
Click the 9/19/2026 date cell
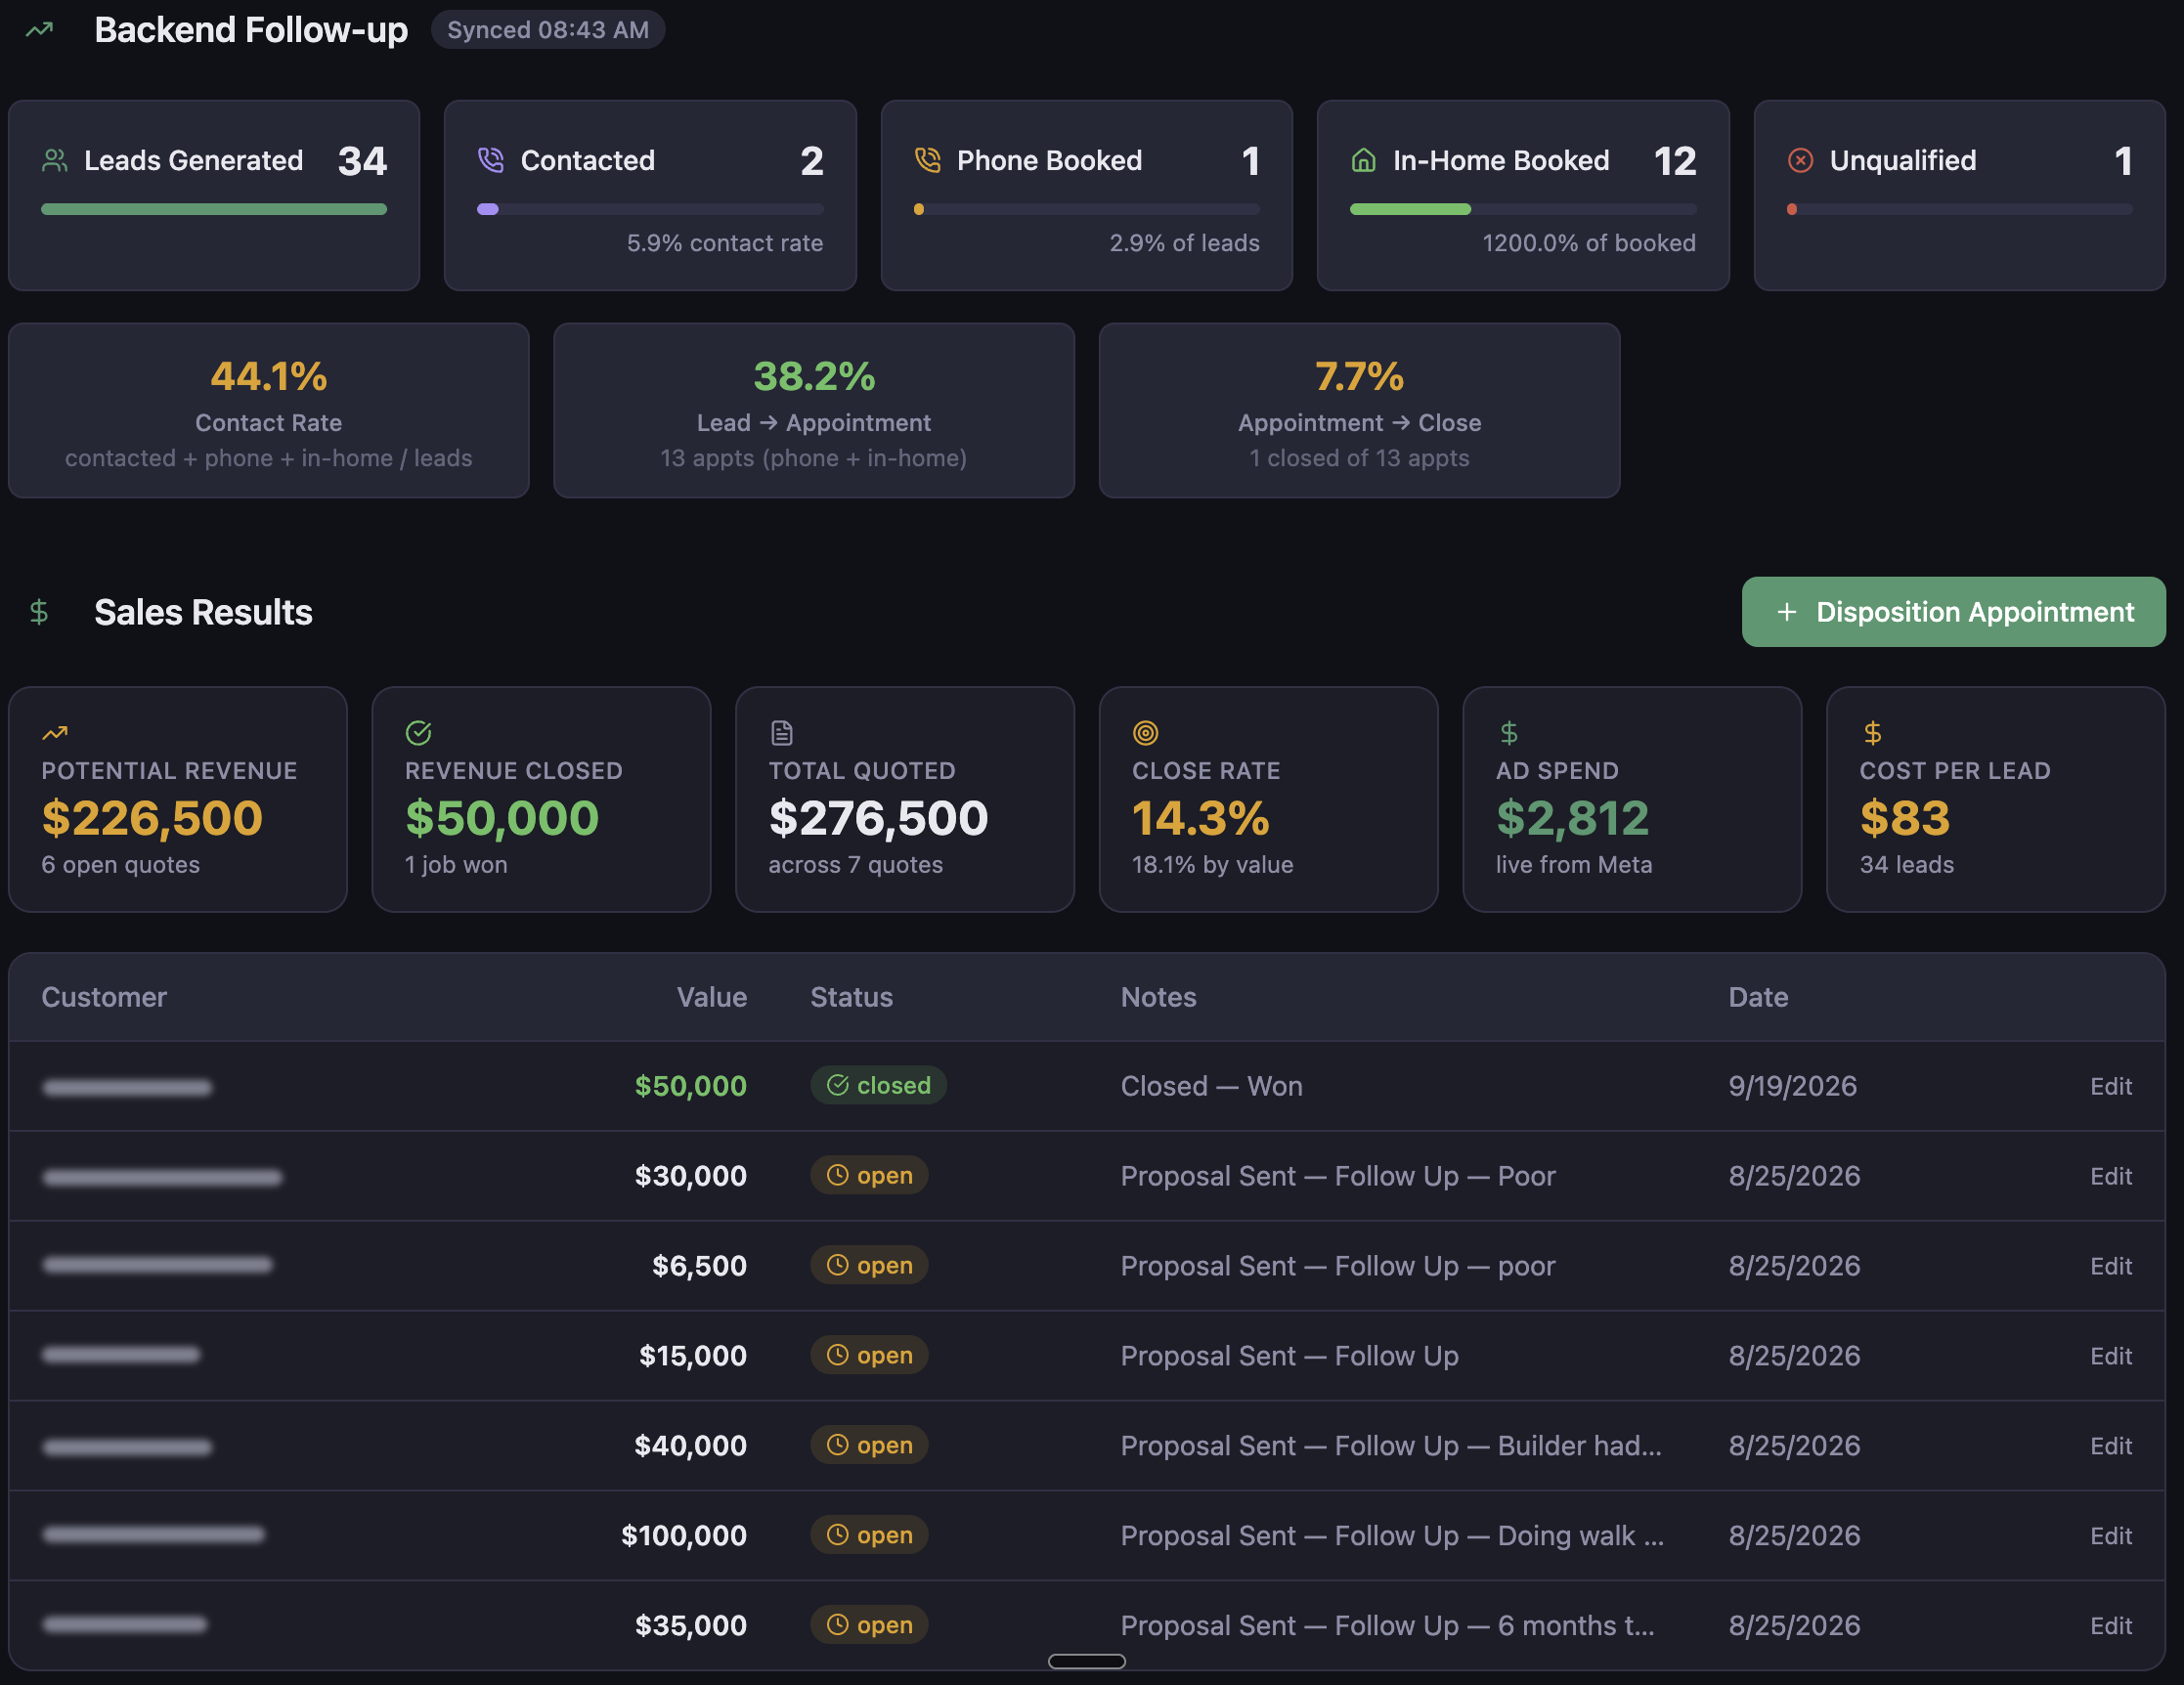click(x=1792, y=1086)
